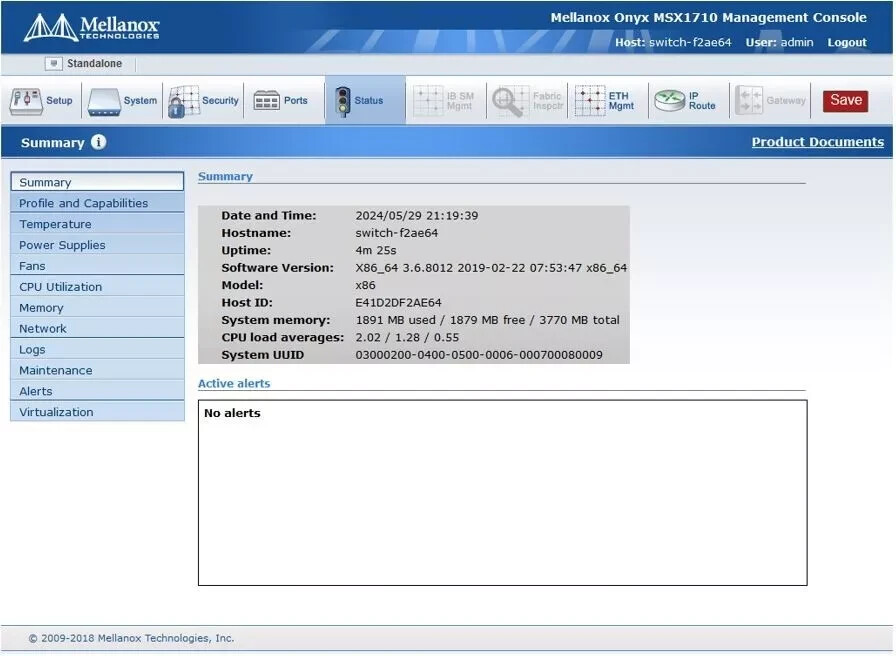Open the IP Route router icon

pos(670,101)
